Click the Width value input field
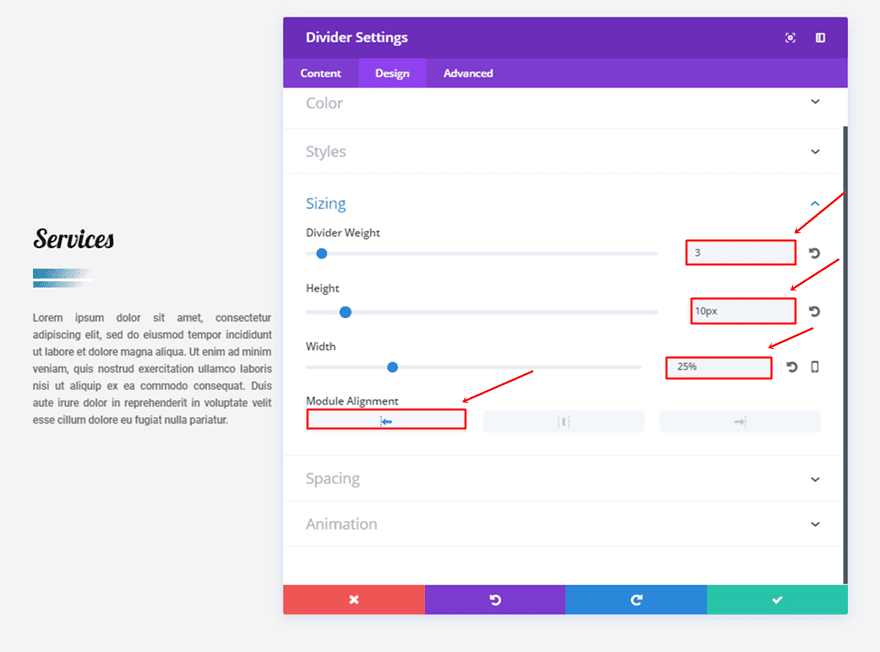The image size is (880, 652). [x=718, y=367]
